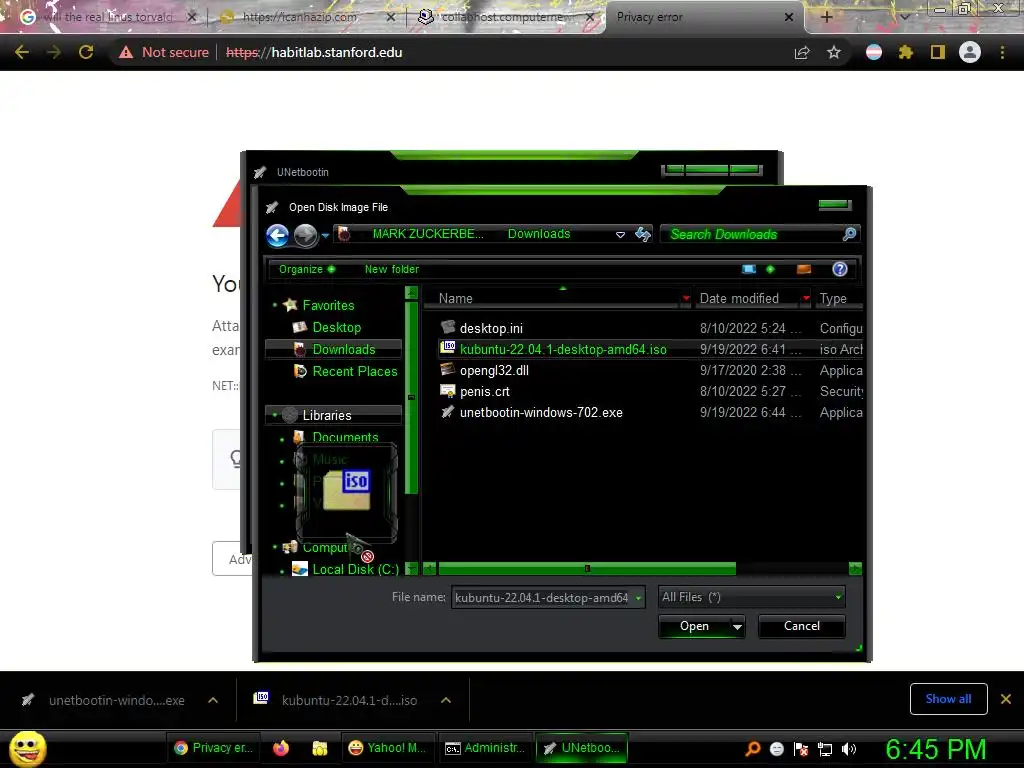Expand unetbootin download item options
This screenshot has height=768, width=1024.
[x=213, y=700]
